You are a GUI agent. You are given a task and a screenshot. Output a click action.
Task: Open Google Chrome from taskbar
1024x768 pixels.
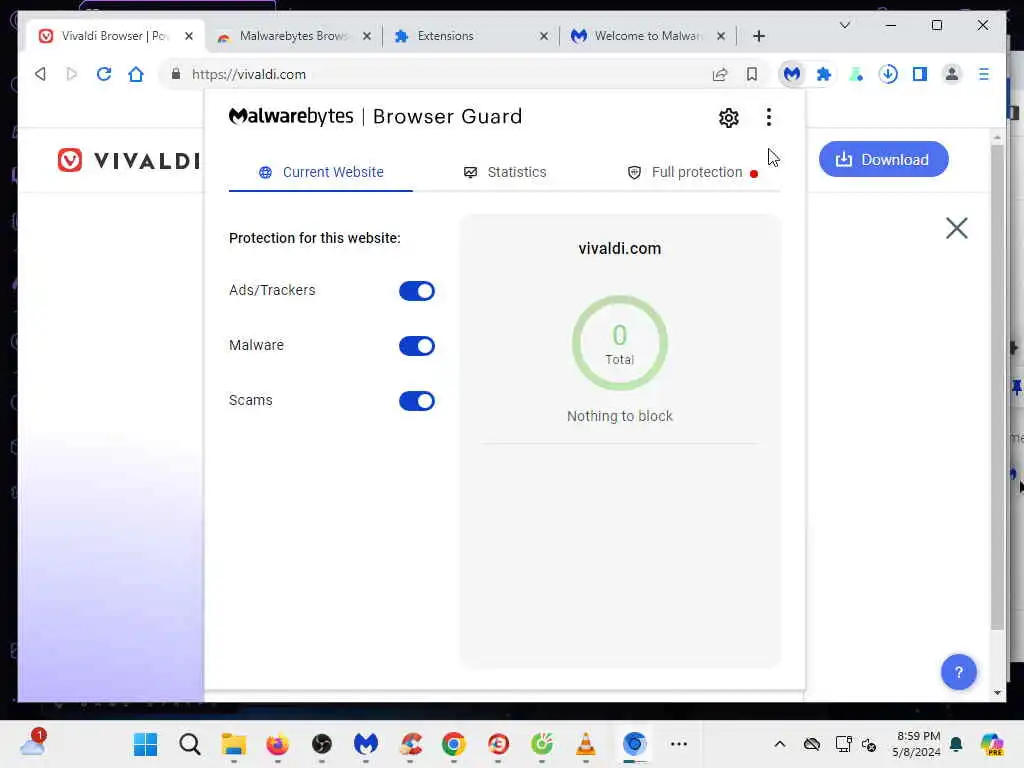[454, 744]
